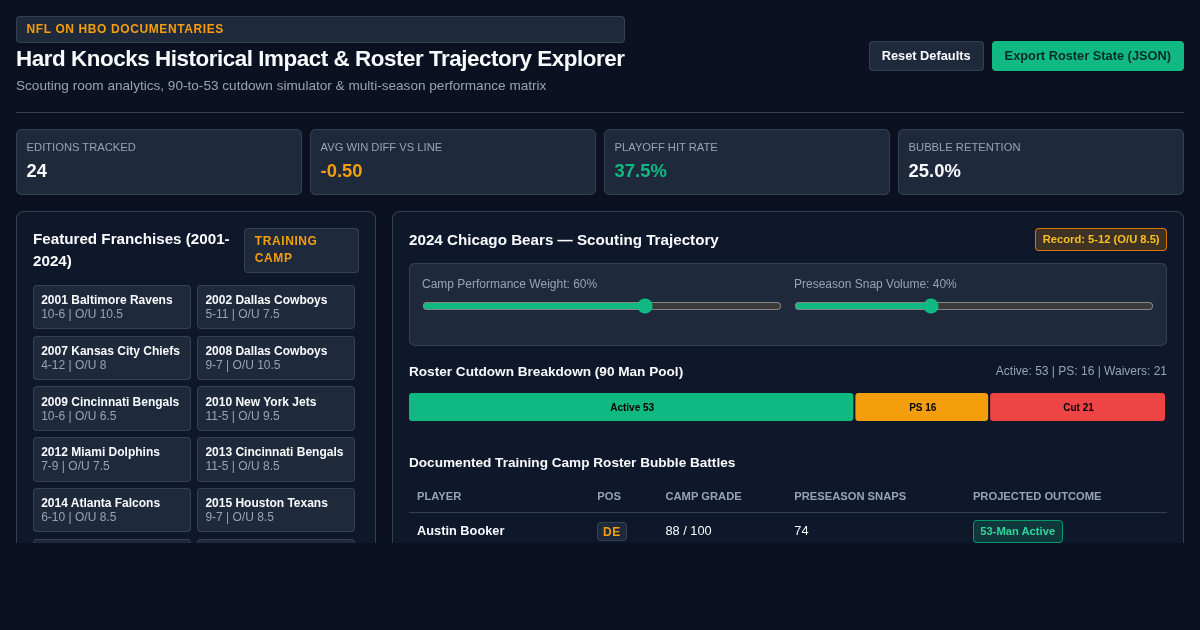Export roster state as JSON
1200x630 pixels.
[1088, 56]
